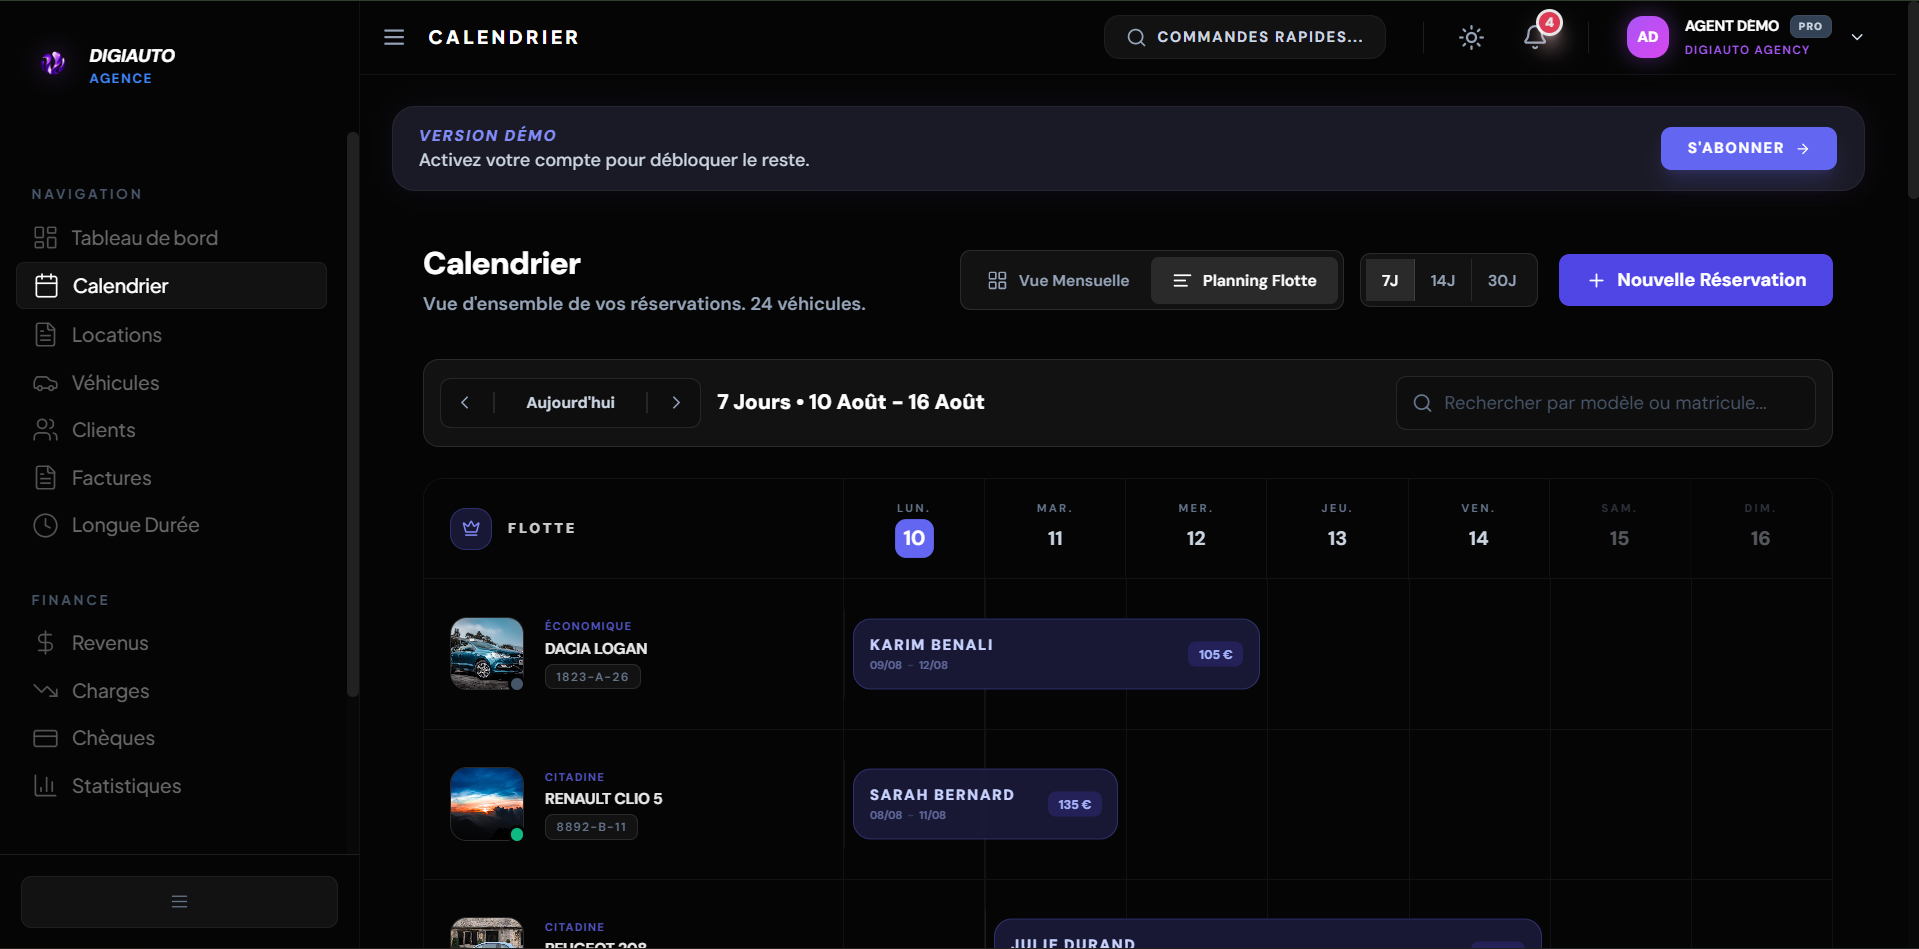Select the 30J range option

[1502, 280]
